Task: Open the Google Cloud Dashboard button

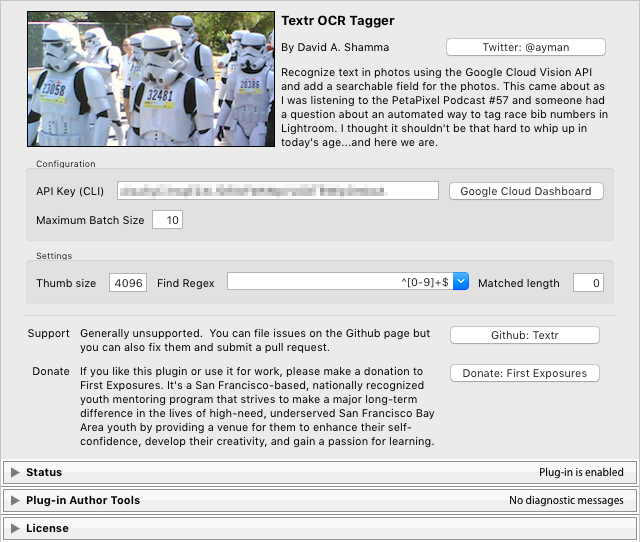Action: (526, 191)
